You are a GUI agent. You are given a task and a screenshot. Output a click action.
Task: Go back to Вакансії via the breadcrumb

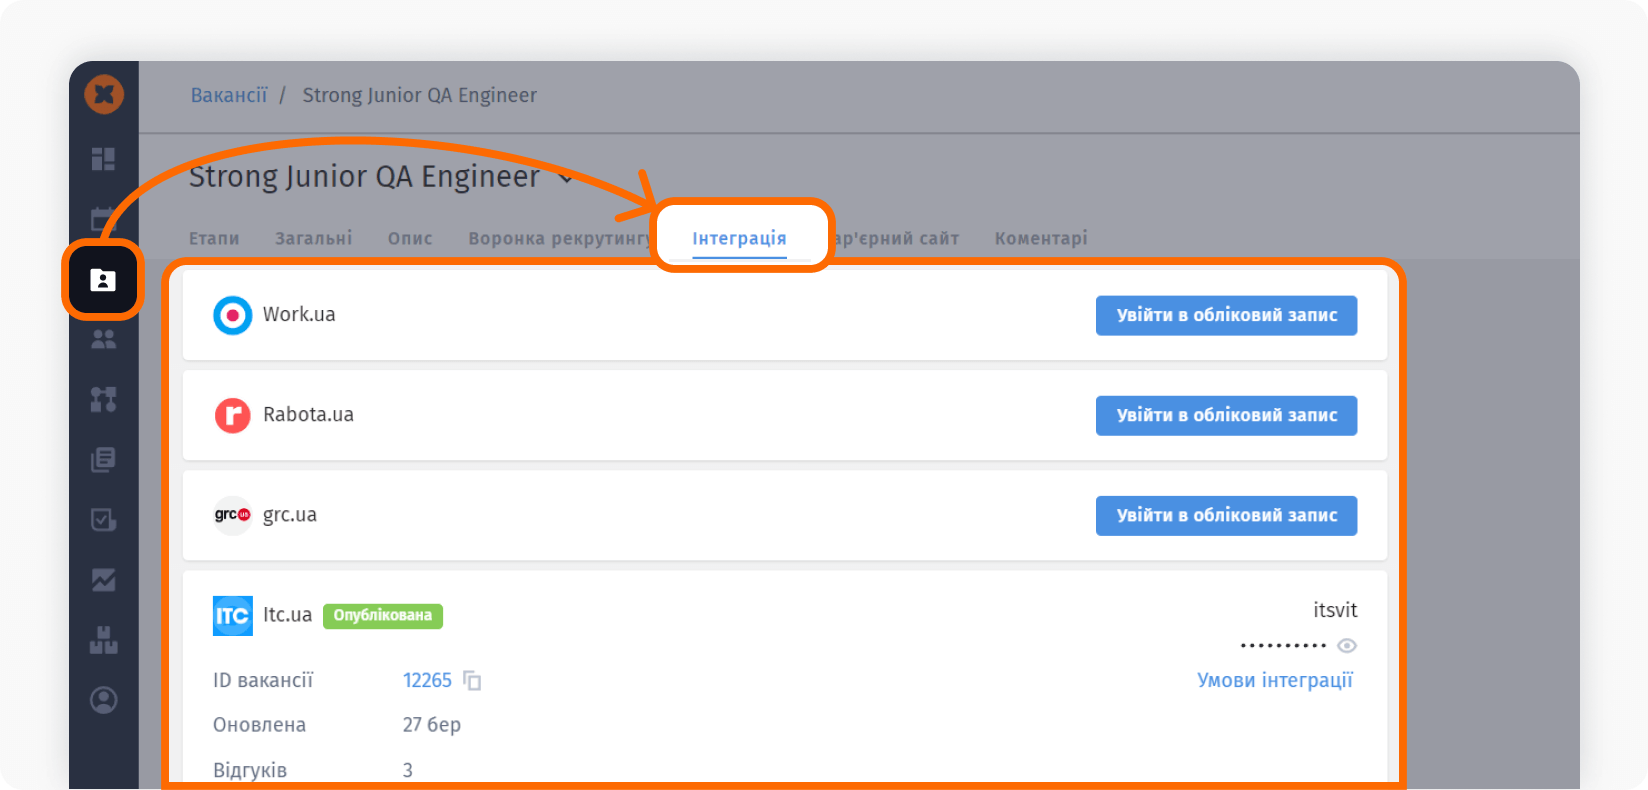point(229,95)
